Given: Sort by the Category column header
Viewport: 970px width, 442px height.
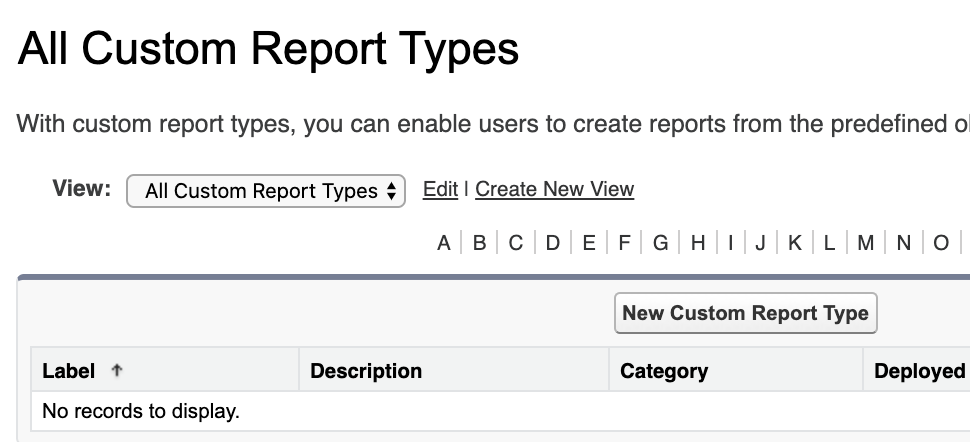Looking at the screenshot, I should (664, 371).
